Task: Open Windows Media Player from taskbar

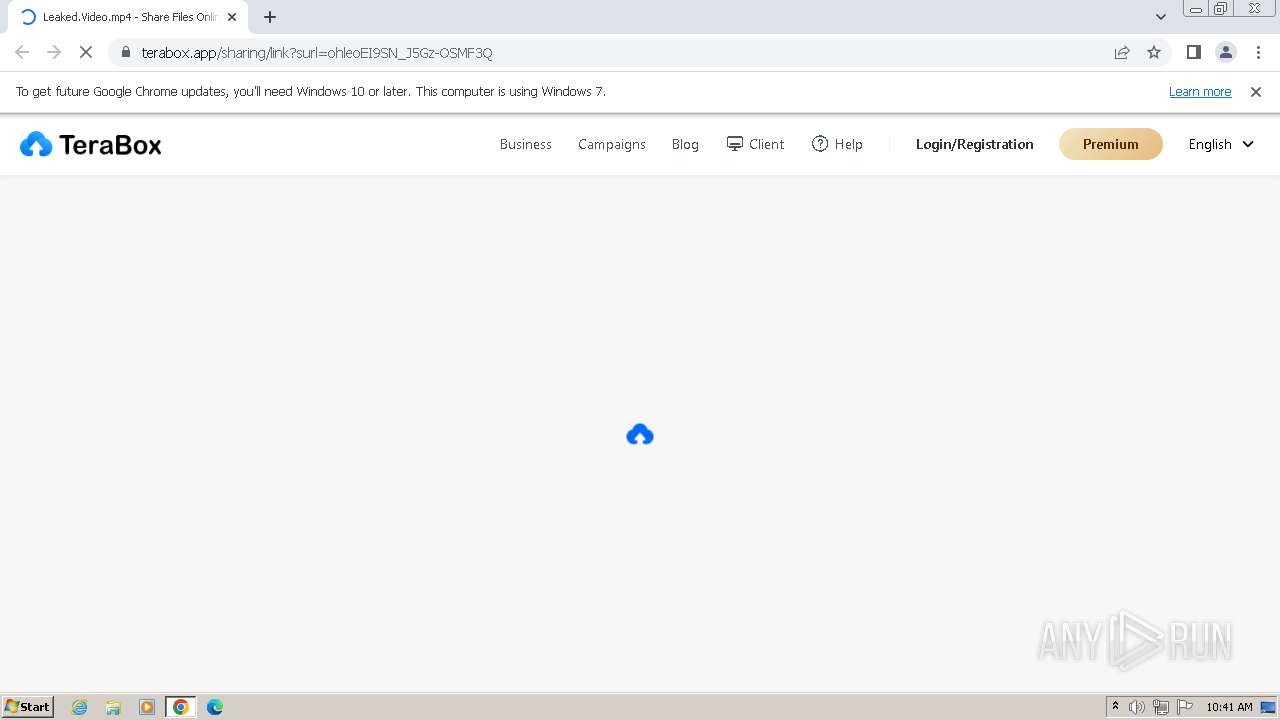Action: click(x=147, y=707)
